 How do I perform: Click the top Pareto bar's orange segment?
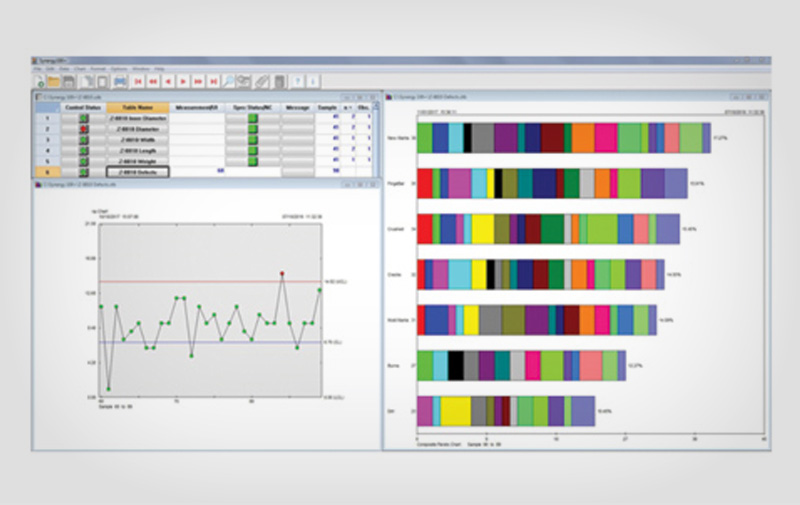(583, 138)
